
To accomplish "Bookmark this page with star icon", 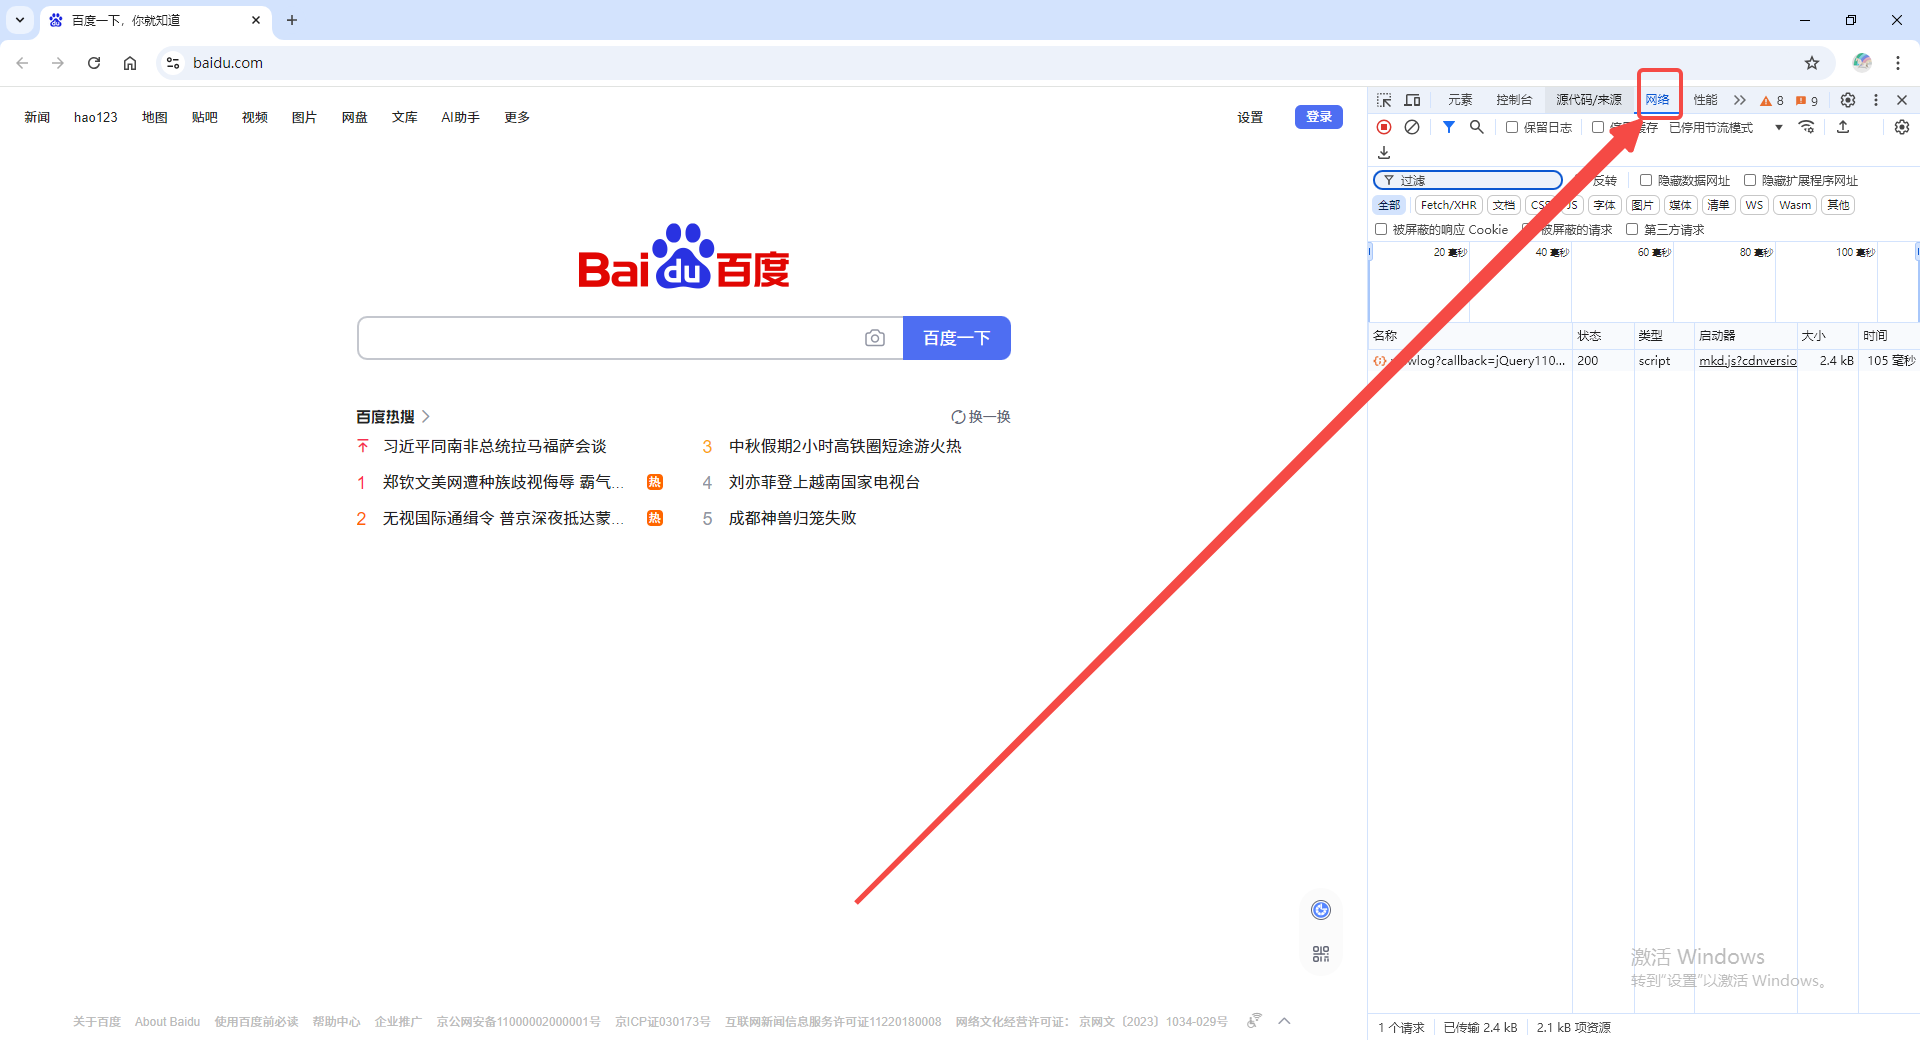I will pos(1812,63).
